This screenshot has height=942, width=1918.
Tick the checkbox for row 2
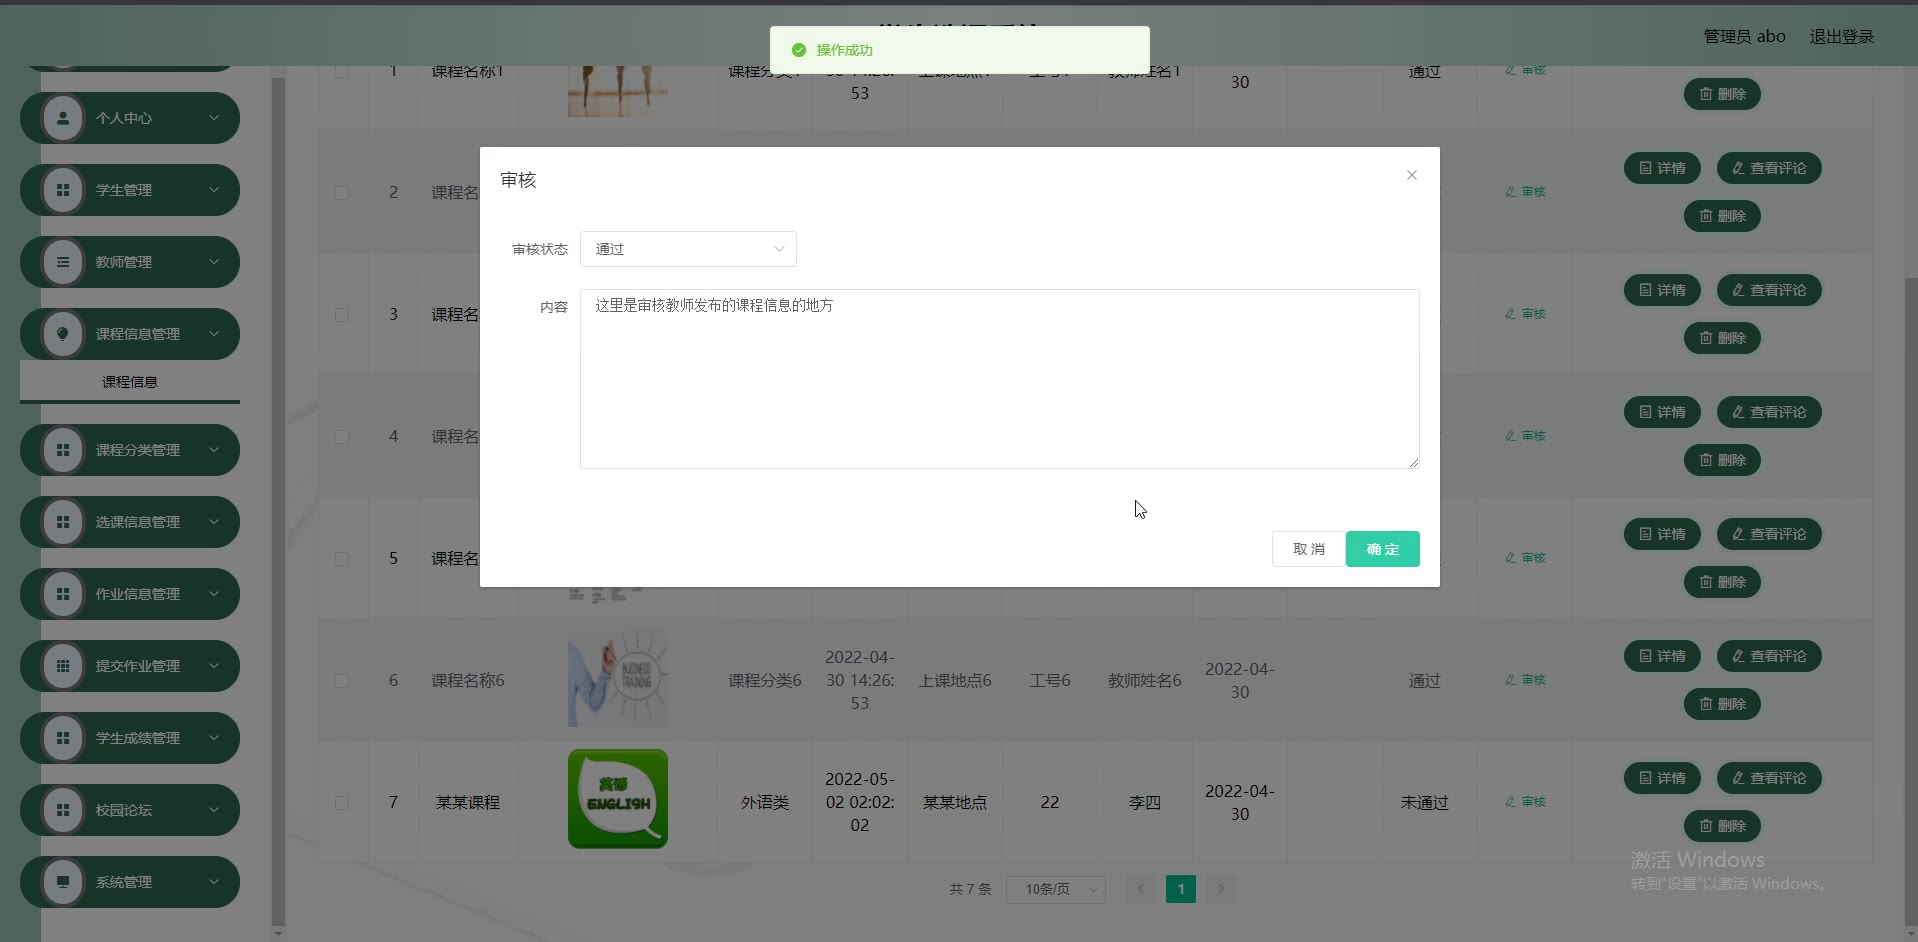pyautogui.click(x=342, y=192)
